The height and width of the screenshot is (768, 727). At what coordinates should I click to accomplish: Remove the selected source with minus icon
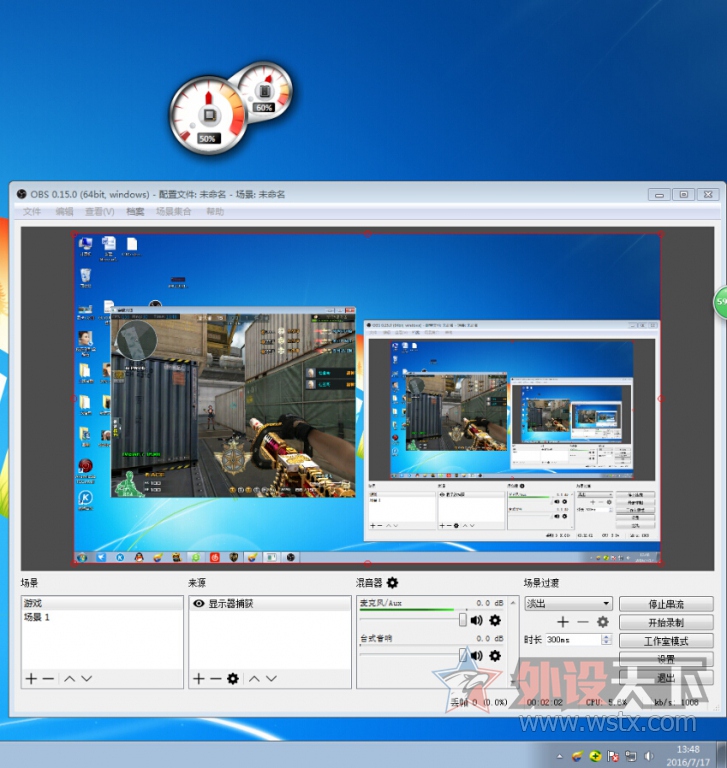point(216,678)
